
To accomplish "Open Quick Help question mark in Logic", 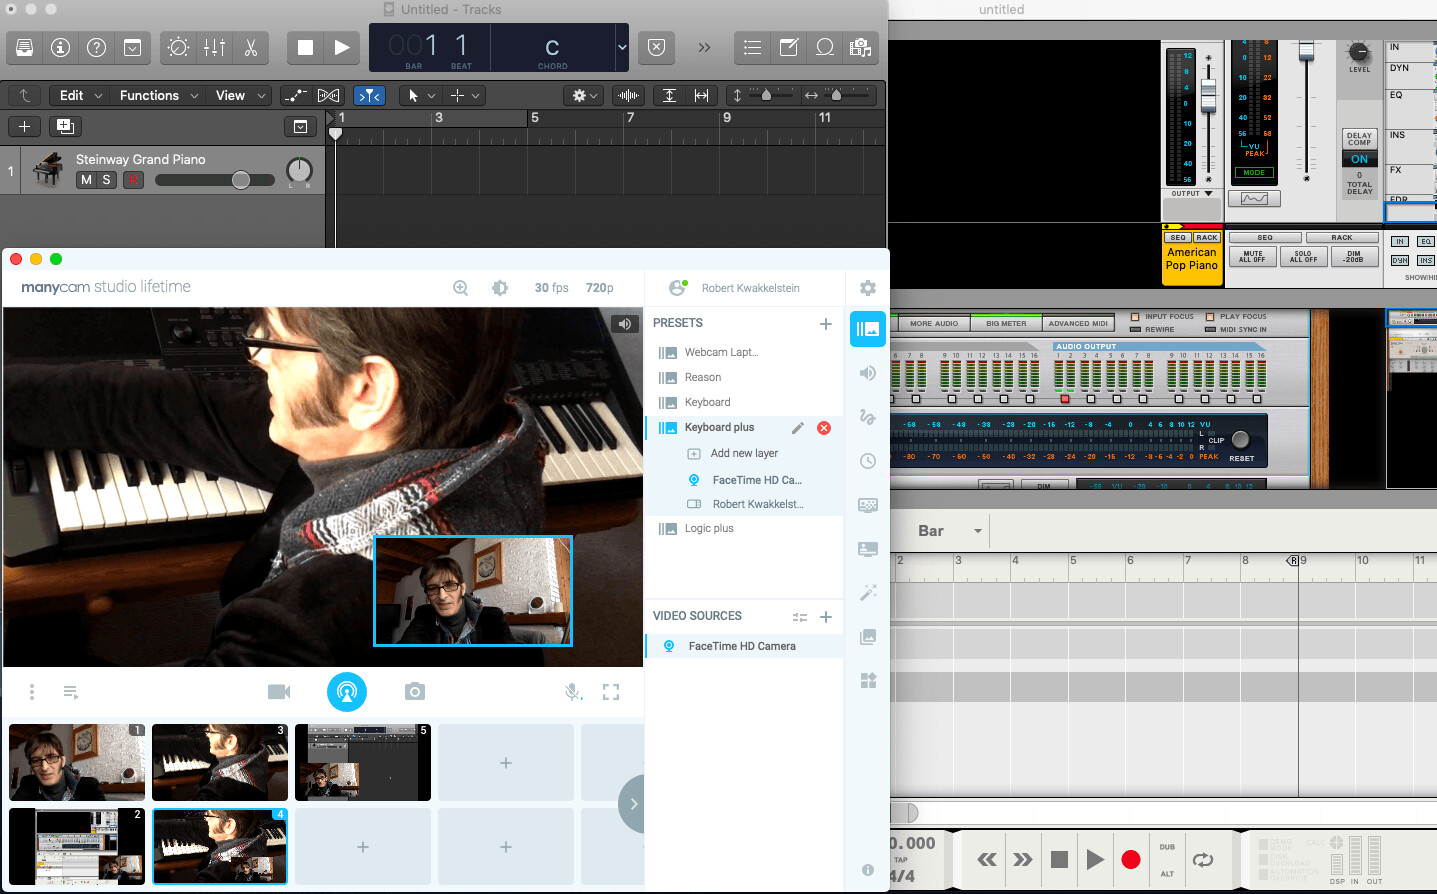I will [x=96, y=47].
